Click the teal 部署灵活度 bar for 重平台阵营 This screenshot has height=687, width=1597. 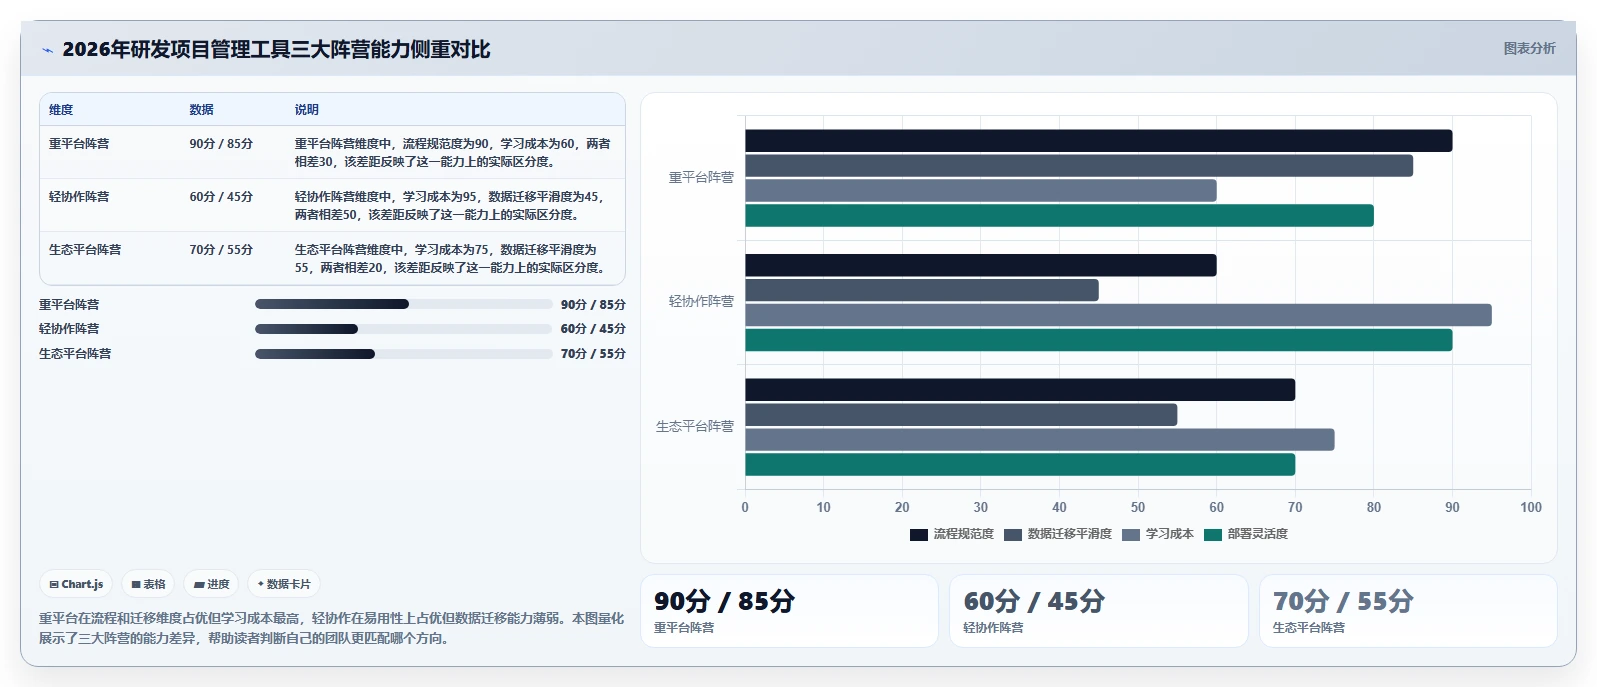coord(1059,216)
